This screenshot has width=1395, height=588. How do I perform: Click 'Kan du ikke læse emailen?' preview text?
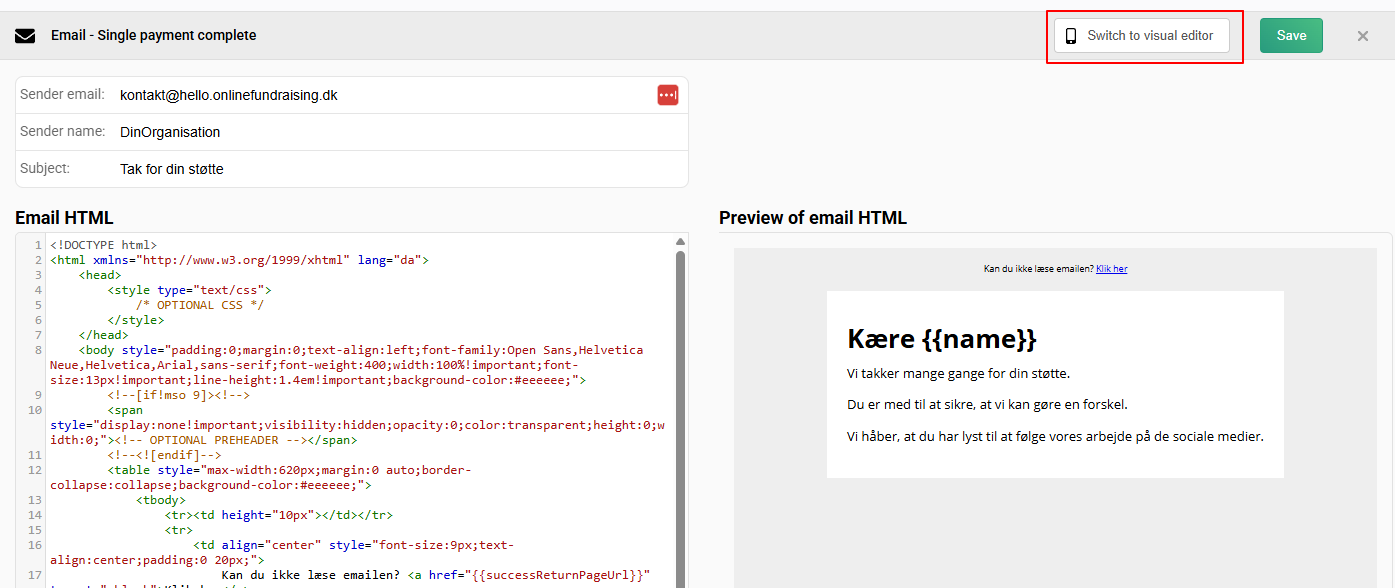tap(1038, 269)
